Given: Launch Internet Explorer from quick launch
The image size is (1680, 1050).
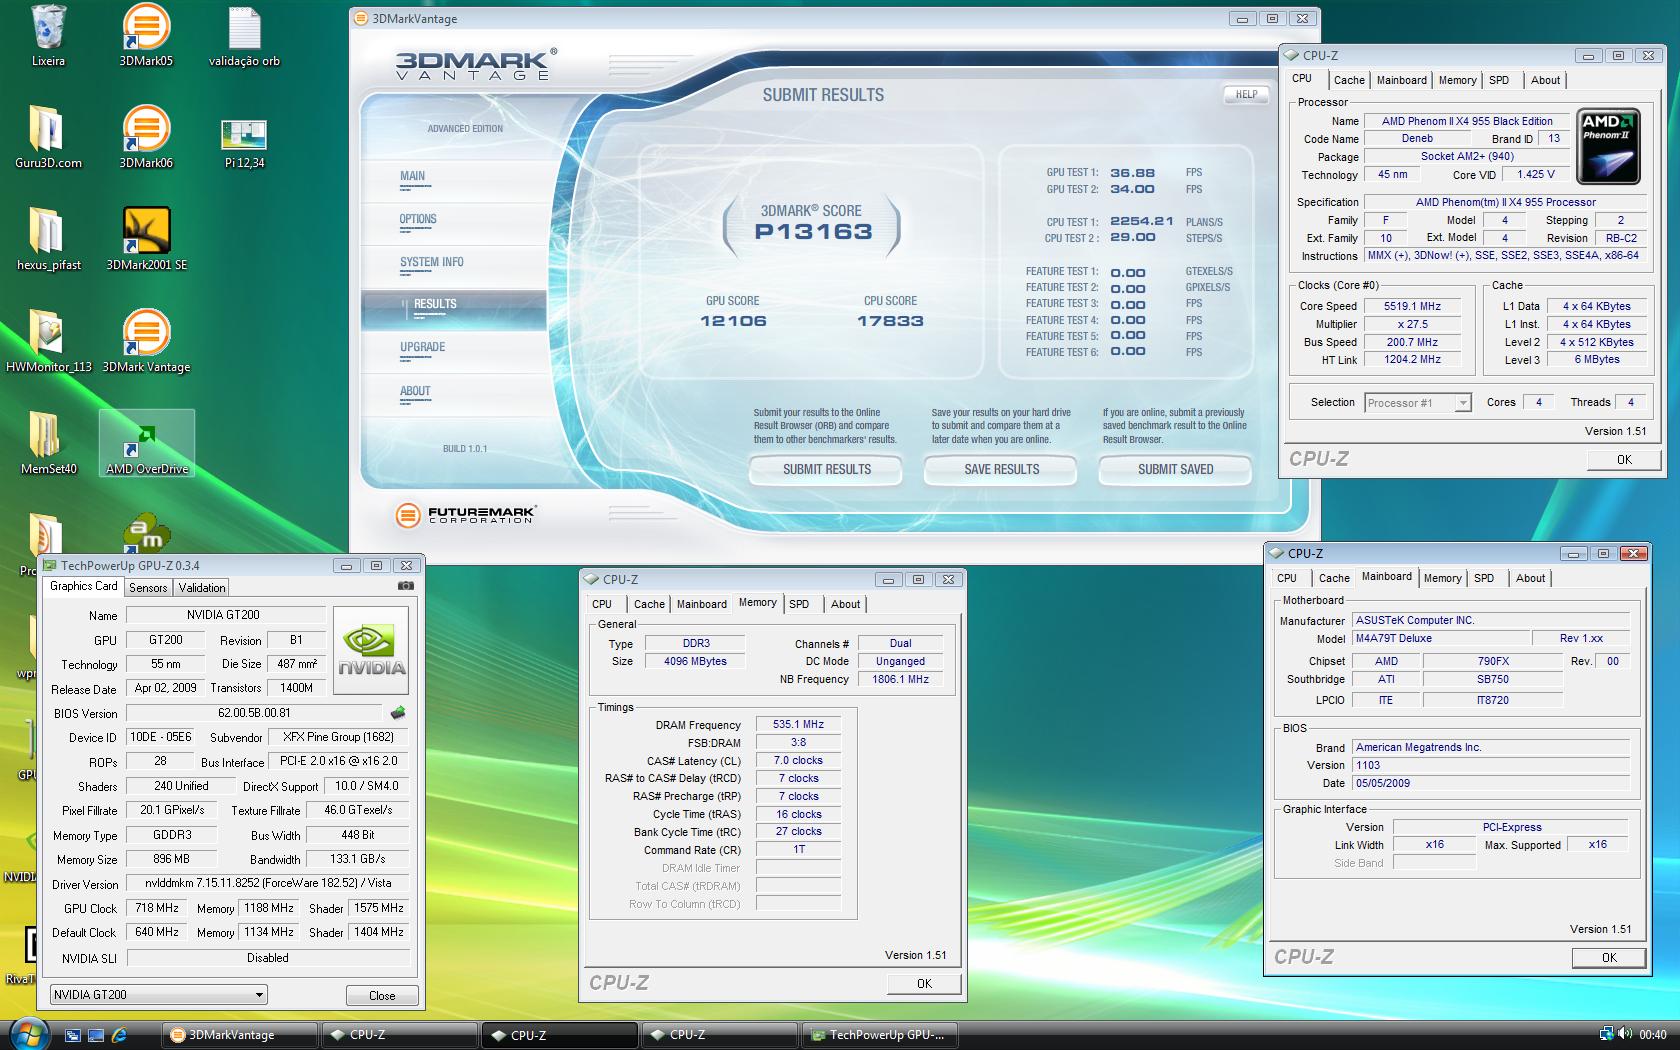Looking at the screenshot, I should point(119,1035).
